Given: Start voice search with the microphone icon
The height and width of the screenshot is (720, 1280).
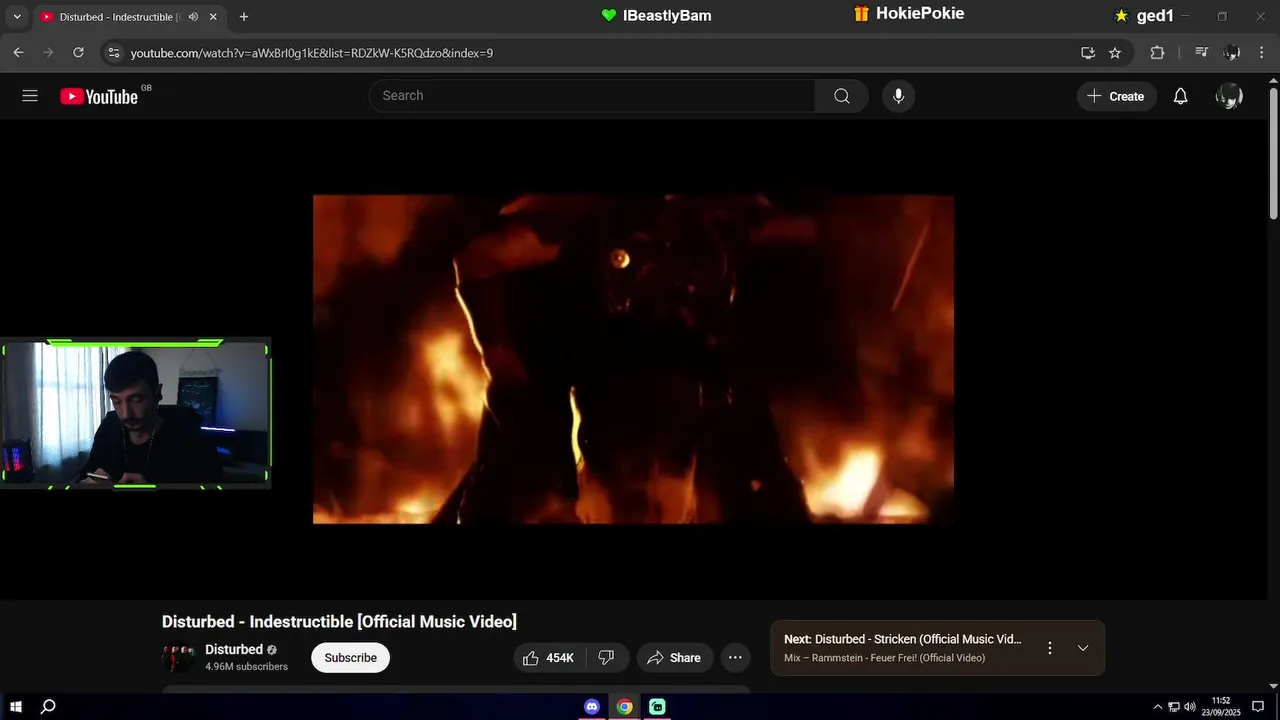Looking at the screenshot, I should [898, 96].
